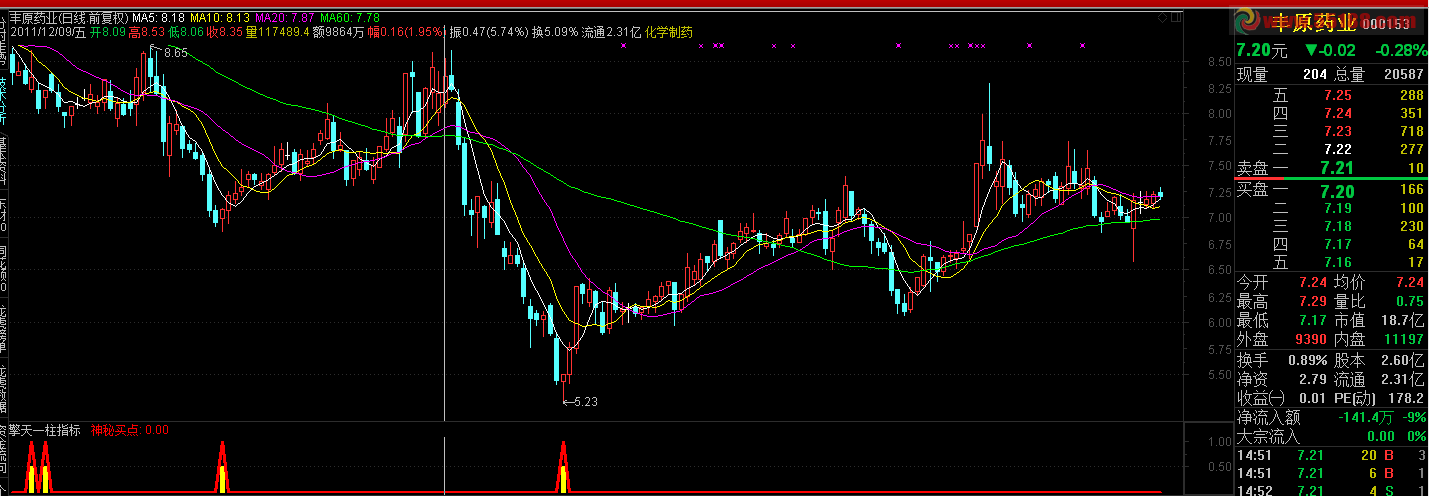Click the 大宗流入 0.00 row

(x=1331, y=436)
